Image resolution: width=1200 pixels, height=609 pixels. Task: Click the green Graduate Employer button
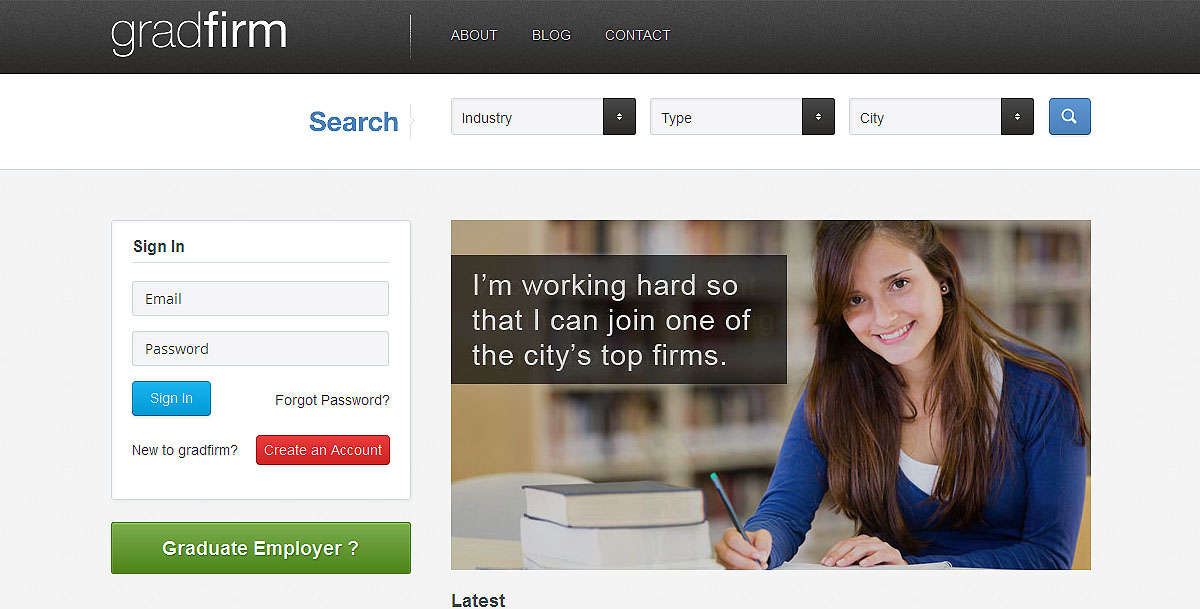coord(261,548)
